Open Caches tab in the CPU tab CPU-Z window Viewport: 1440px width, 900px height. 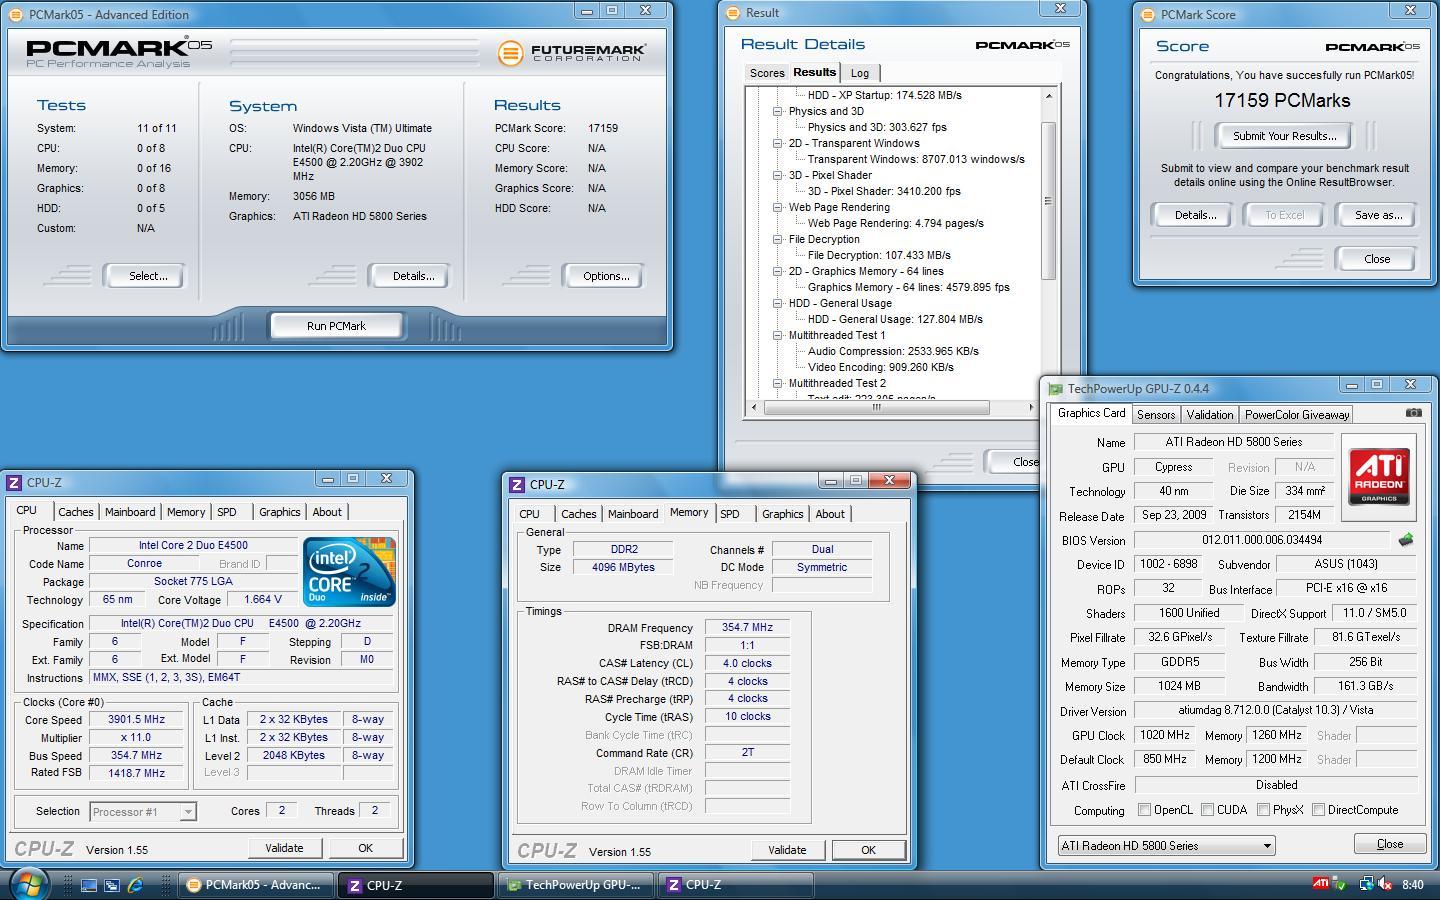tap(76, 512)
